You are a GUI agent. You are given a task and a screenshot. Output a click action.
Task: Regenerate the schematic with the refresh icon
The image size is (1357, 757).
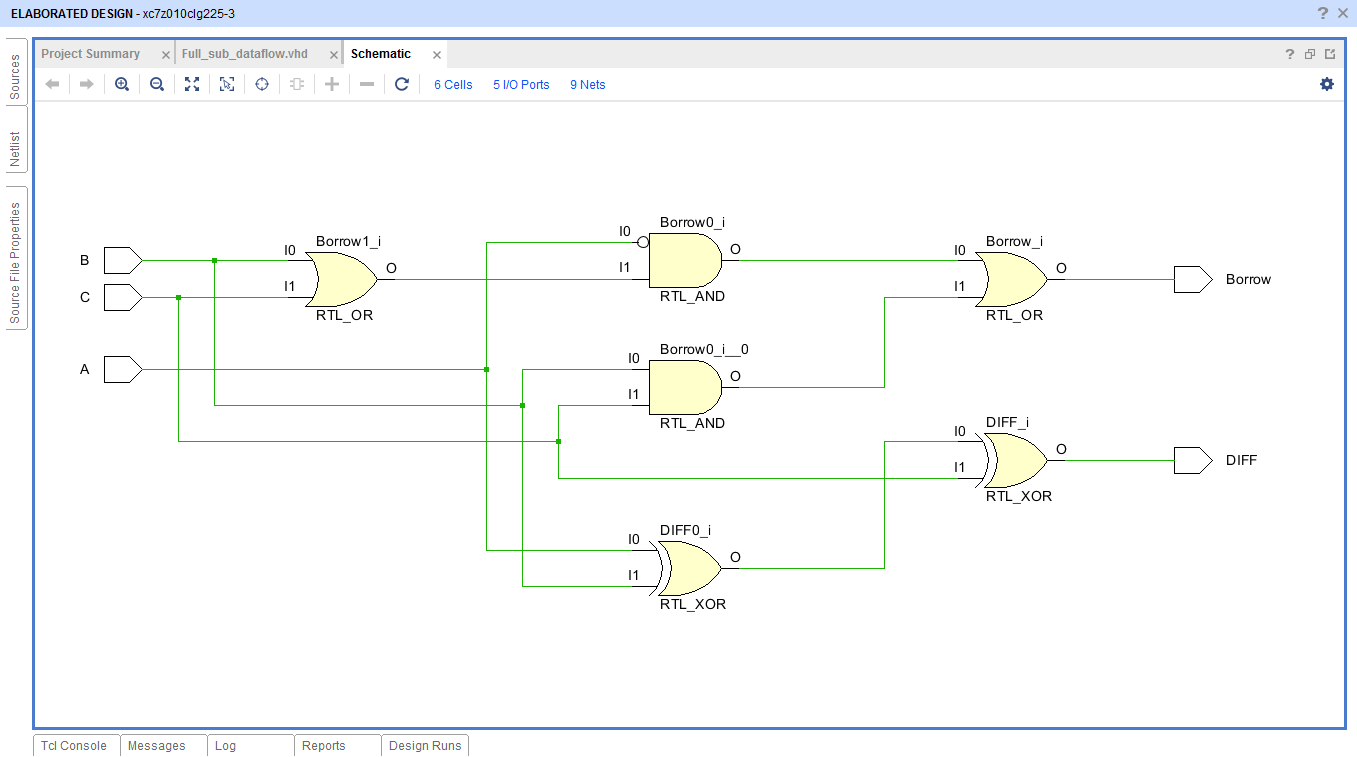(402, 85)
